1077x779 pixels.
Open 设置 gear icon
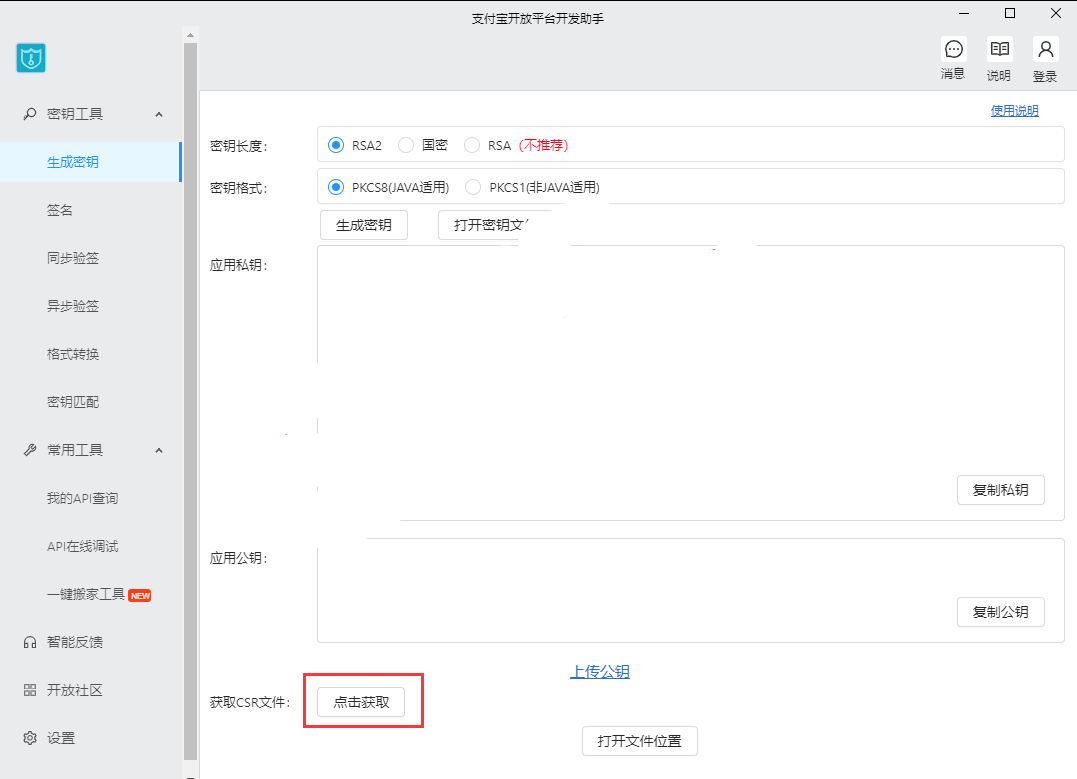click(30, 738)
